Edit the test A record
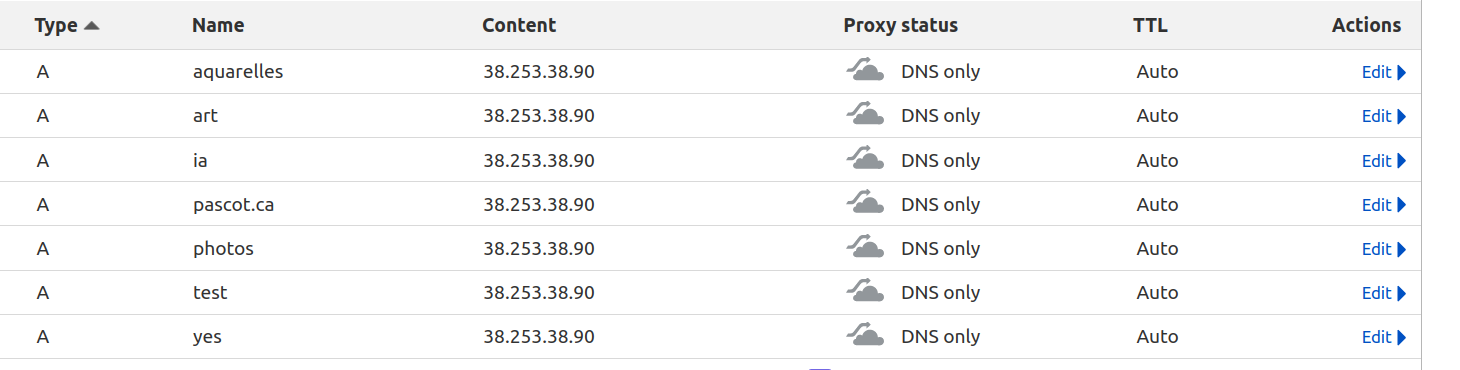The image size is (1460, 370). click(1384, 293)
